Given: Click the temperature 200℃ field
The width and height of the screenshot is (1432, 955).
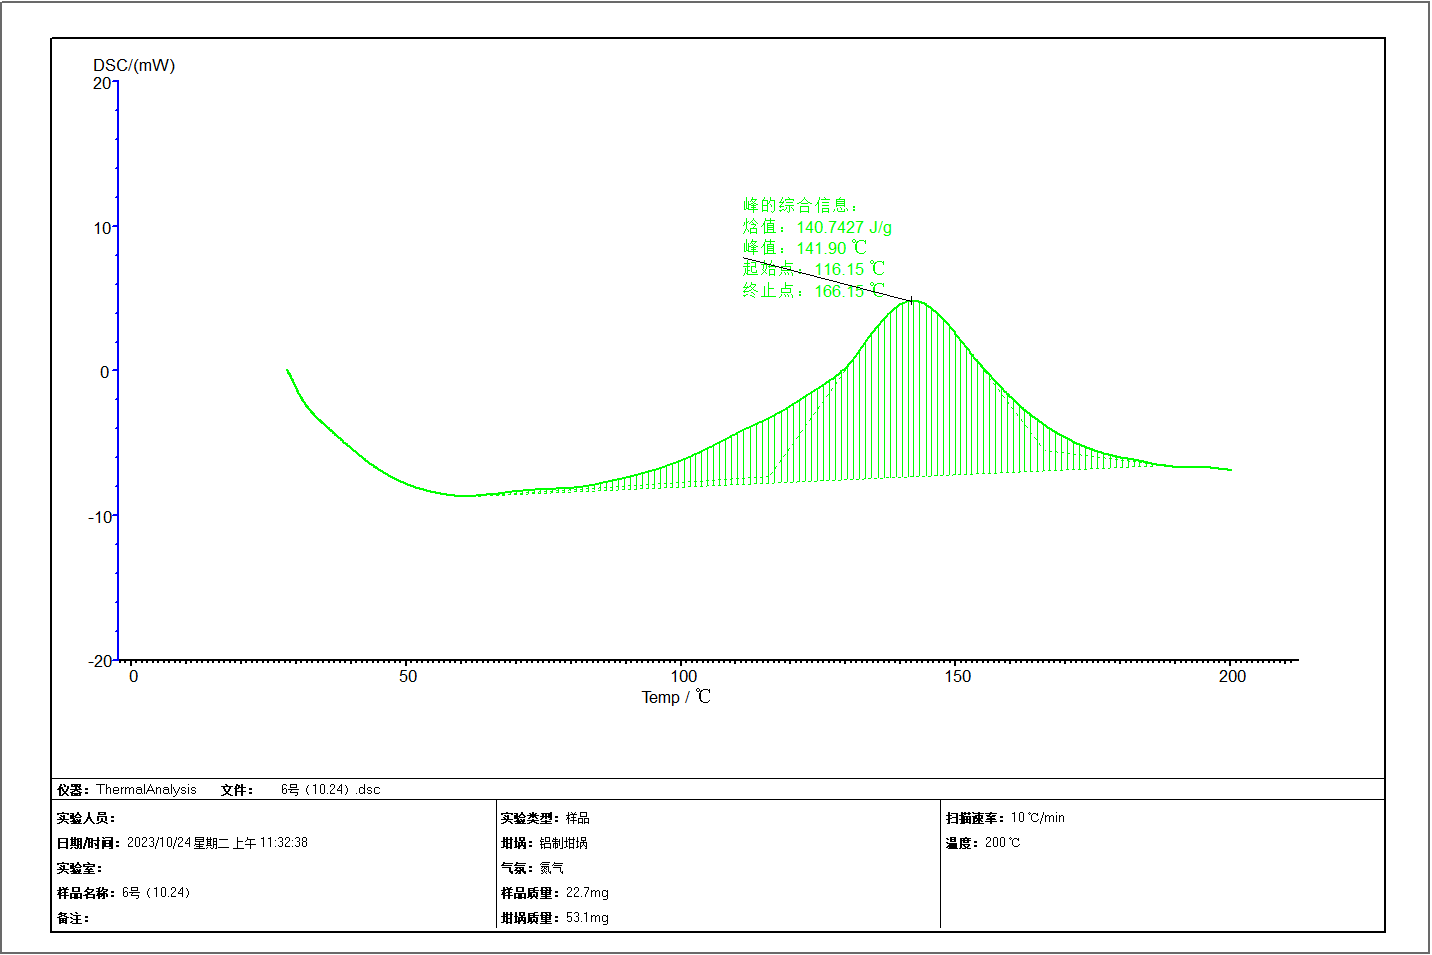Looking at the screenshot, I should point(1002,842).
